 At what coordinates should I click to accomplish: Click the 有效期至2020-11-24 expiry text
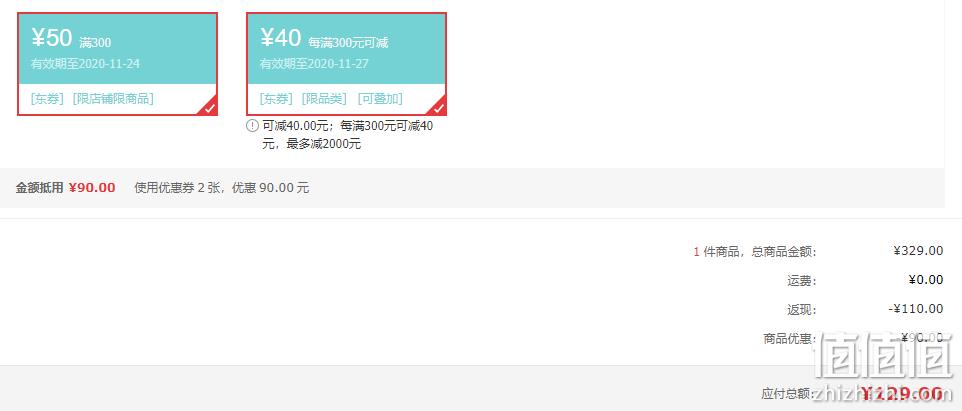pos(85,64)
